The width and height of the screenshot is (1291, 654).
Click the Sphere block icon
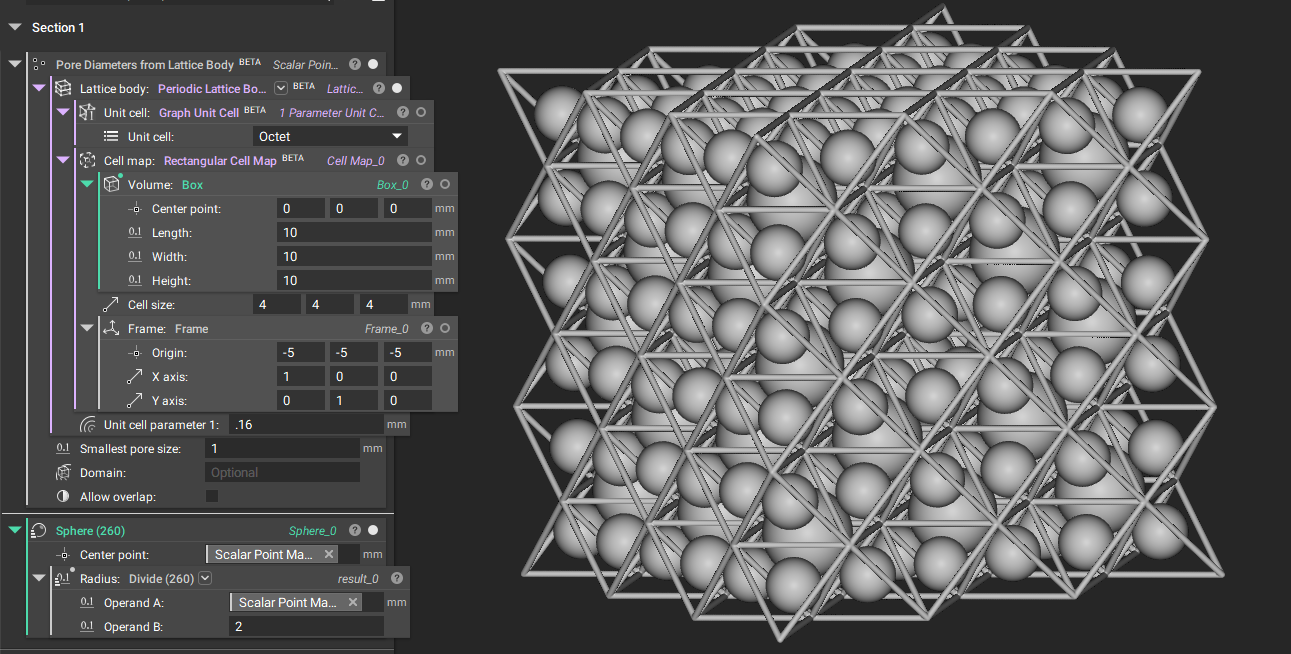coord(39,530)
